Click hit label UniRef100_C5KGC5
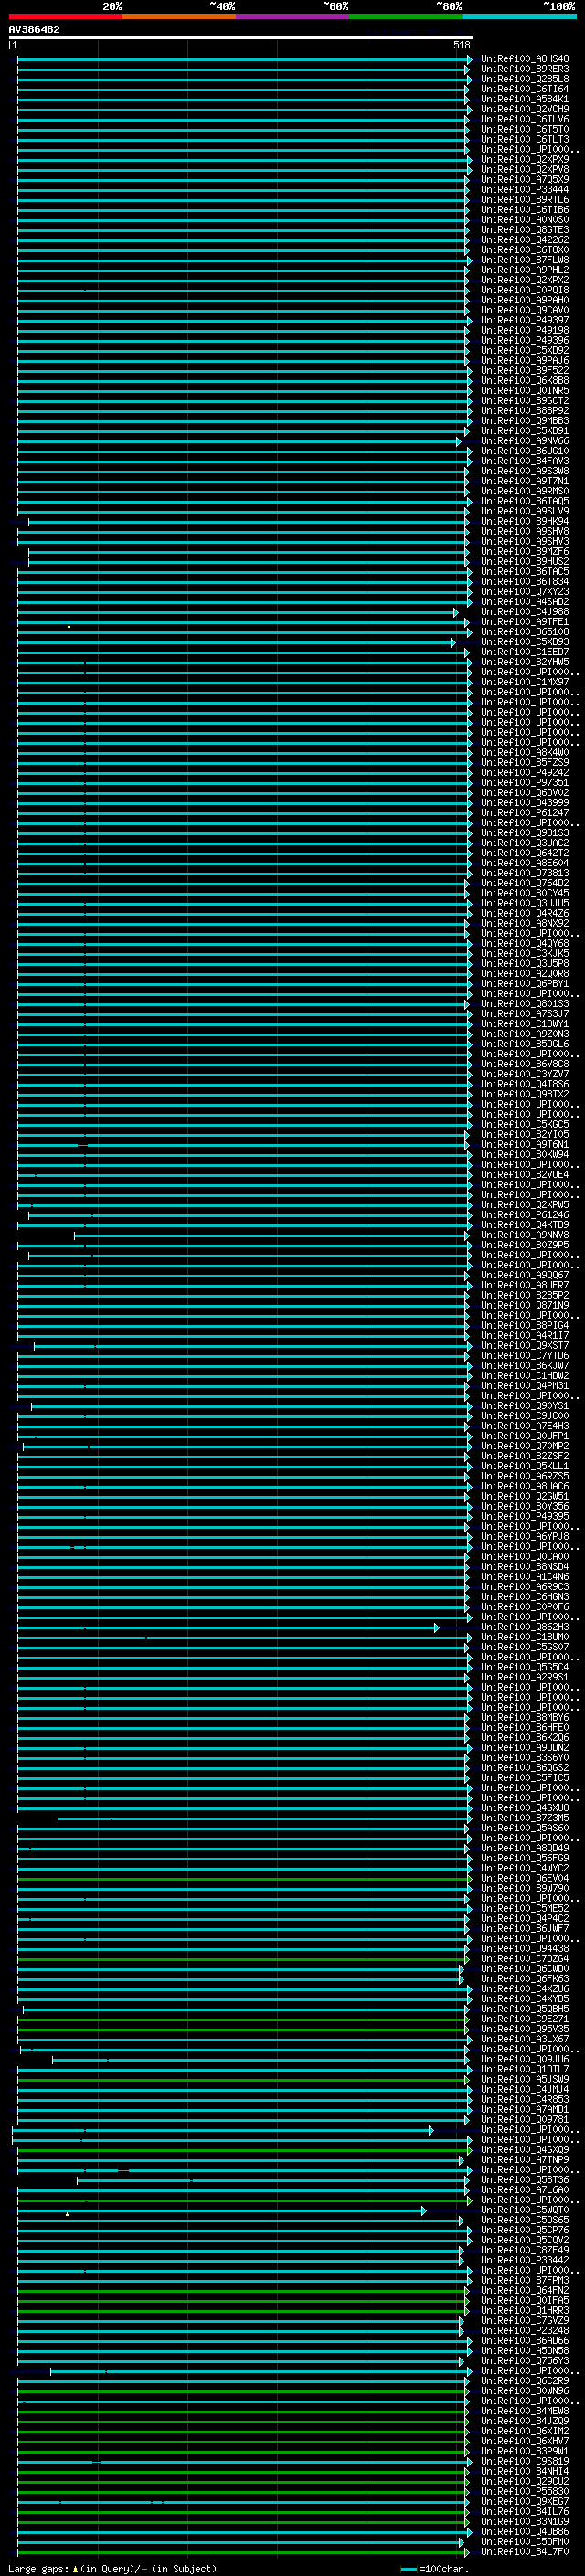 tap(524, 1125)
